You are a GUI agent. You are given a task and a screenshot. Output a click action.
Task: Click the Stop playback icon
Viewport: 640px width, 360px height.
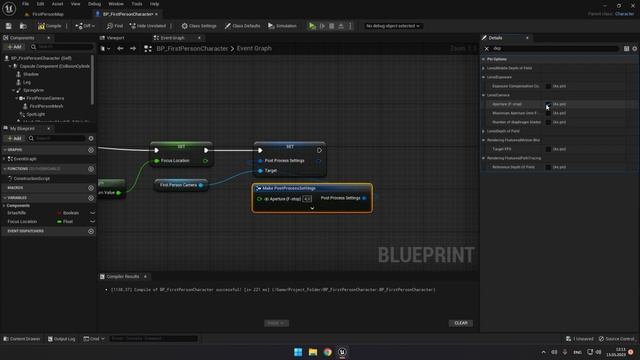331,26
